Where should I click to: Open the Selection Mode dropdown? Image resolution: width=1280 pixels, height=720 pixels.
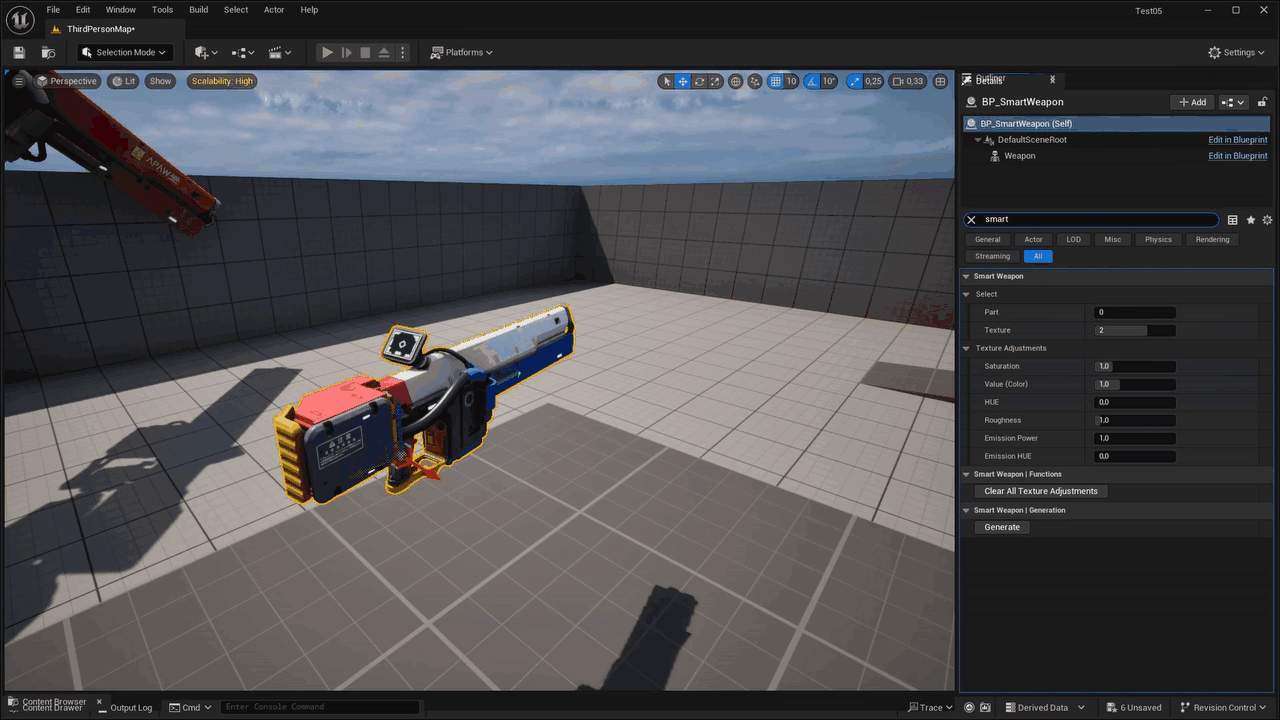point(124,52)
